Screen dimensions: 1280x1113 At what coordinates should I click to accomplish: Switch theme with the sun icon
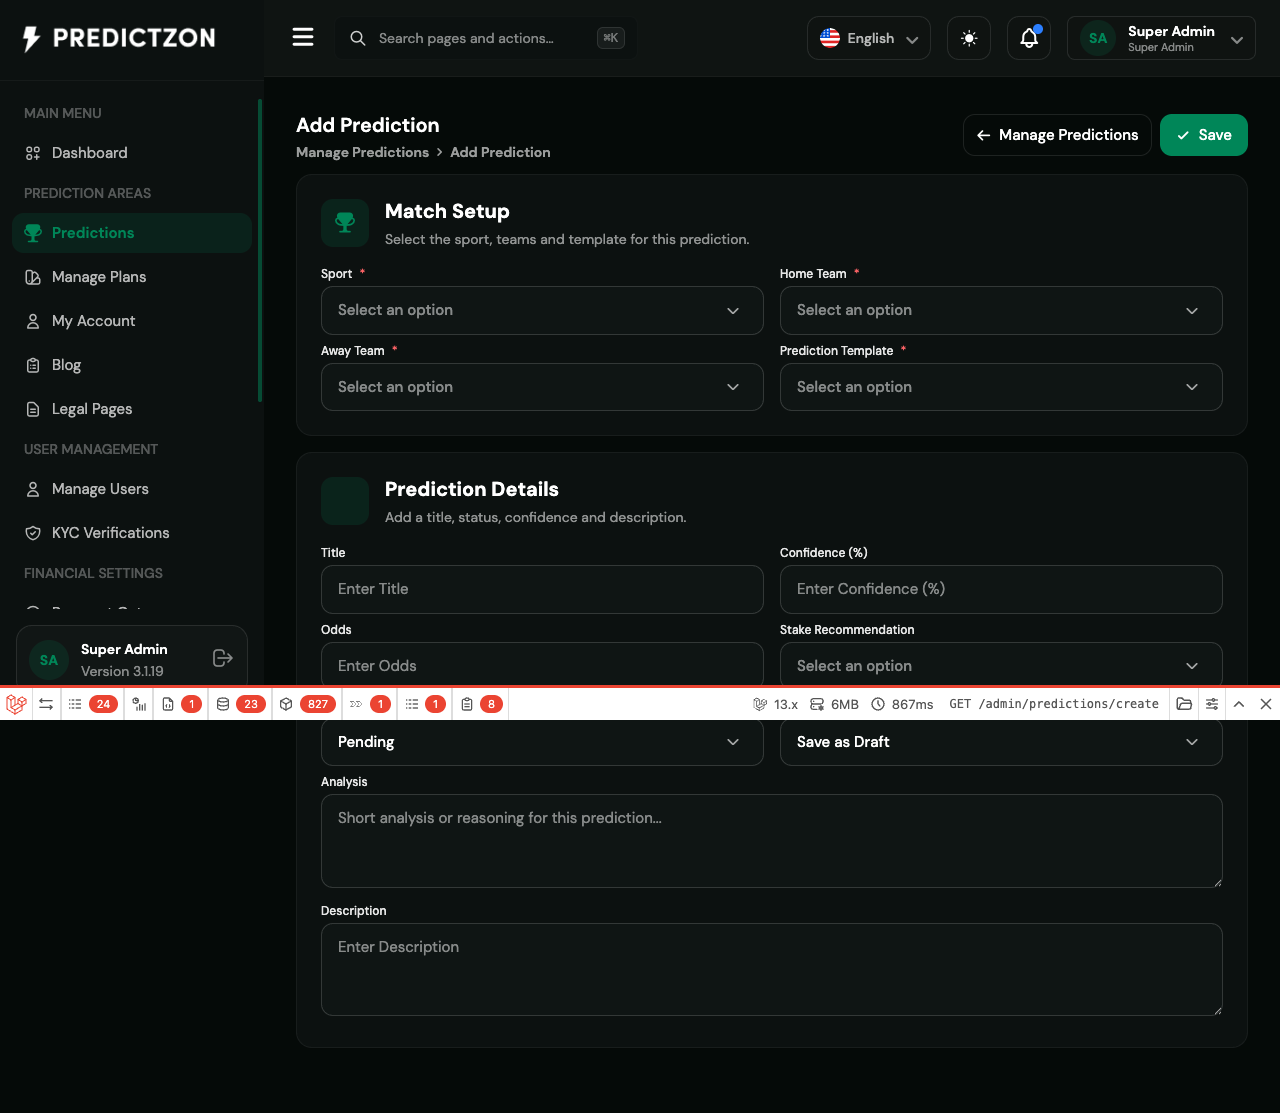pos(969,38)
